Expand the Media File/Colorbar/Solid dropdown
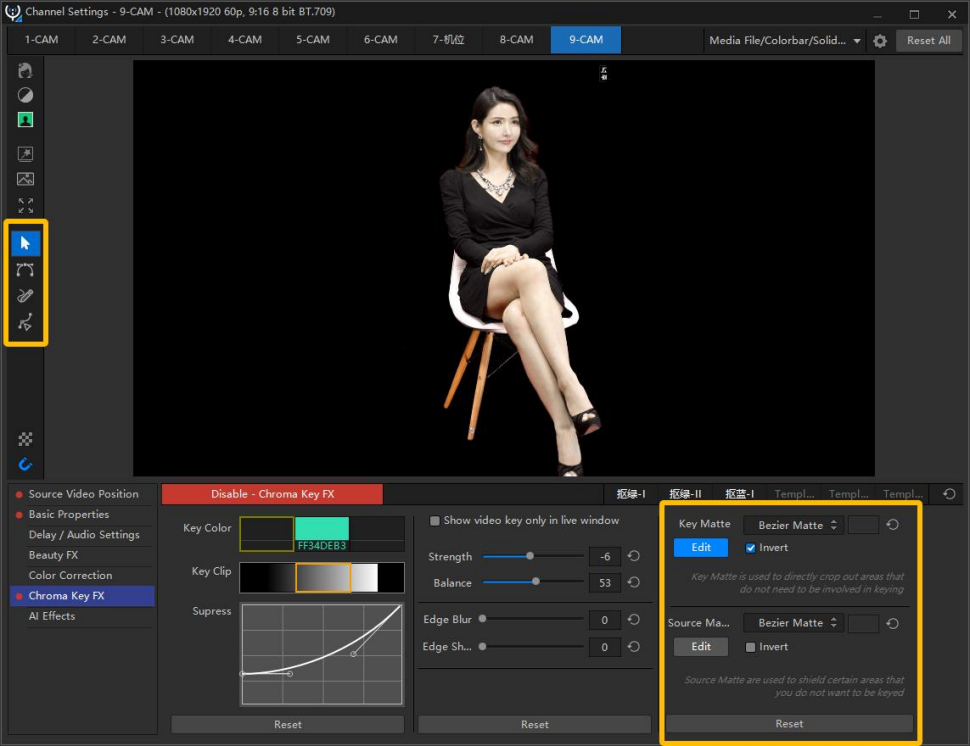 [785, 41]
